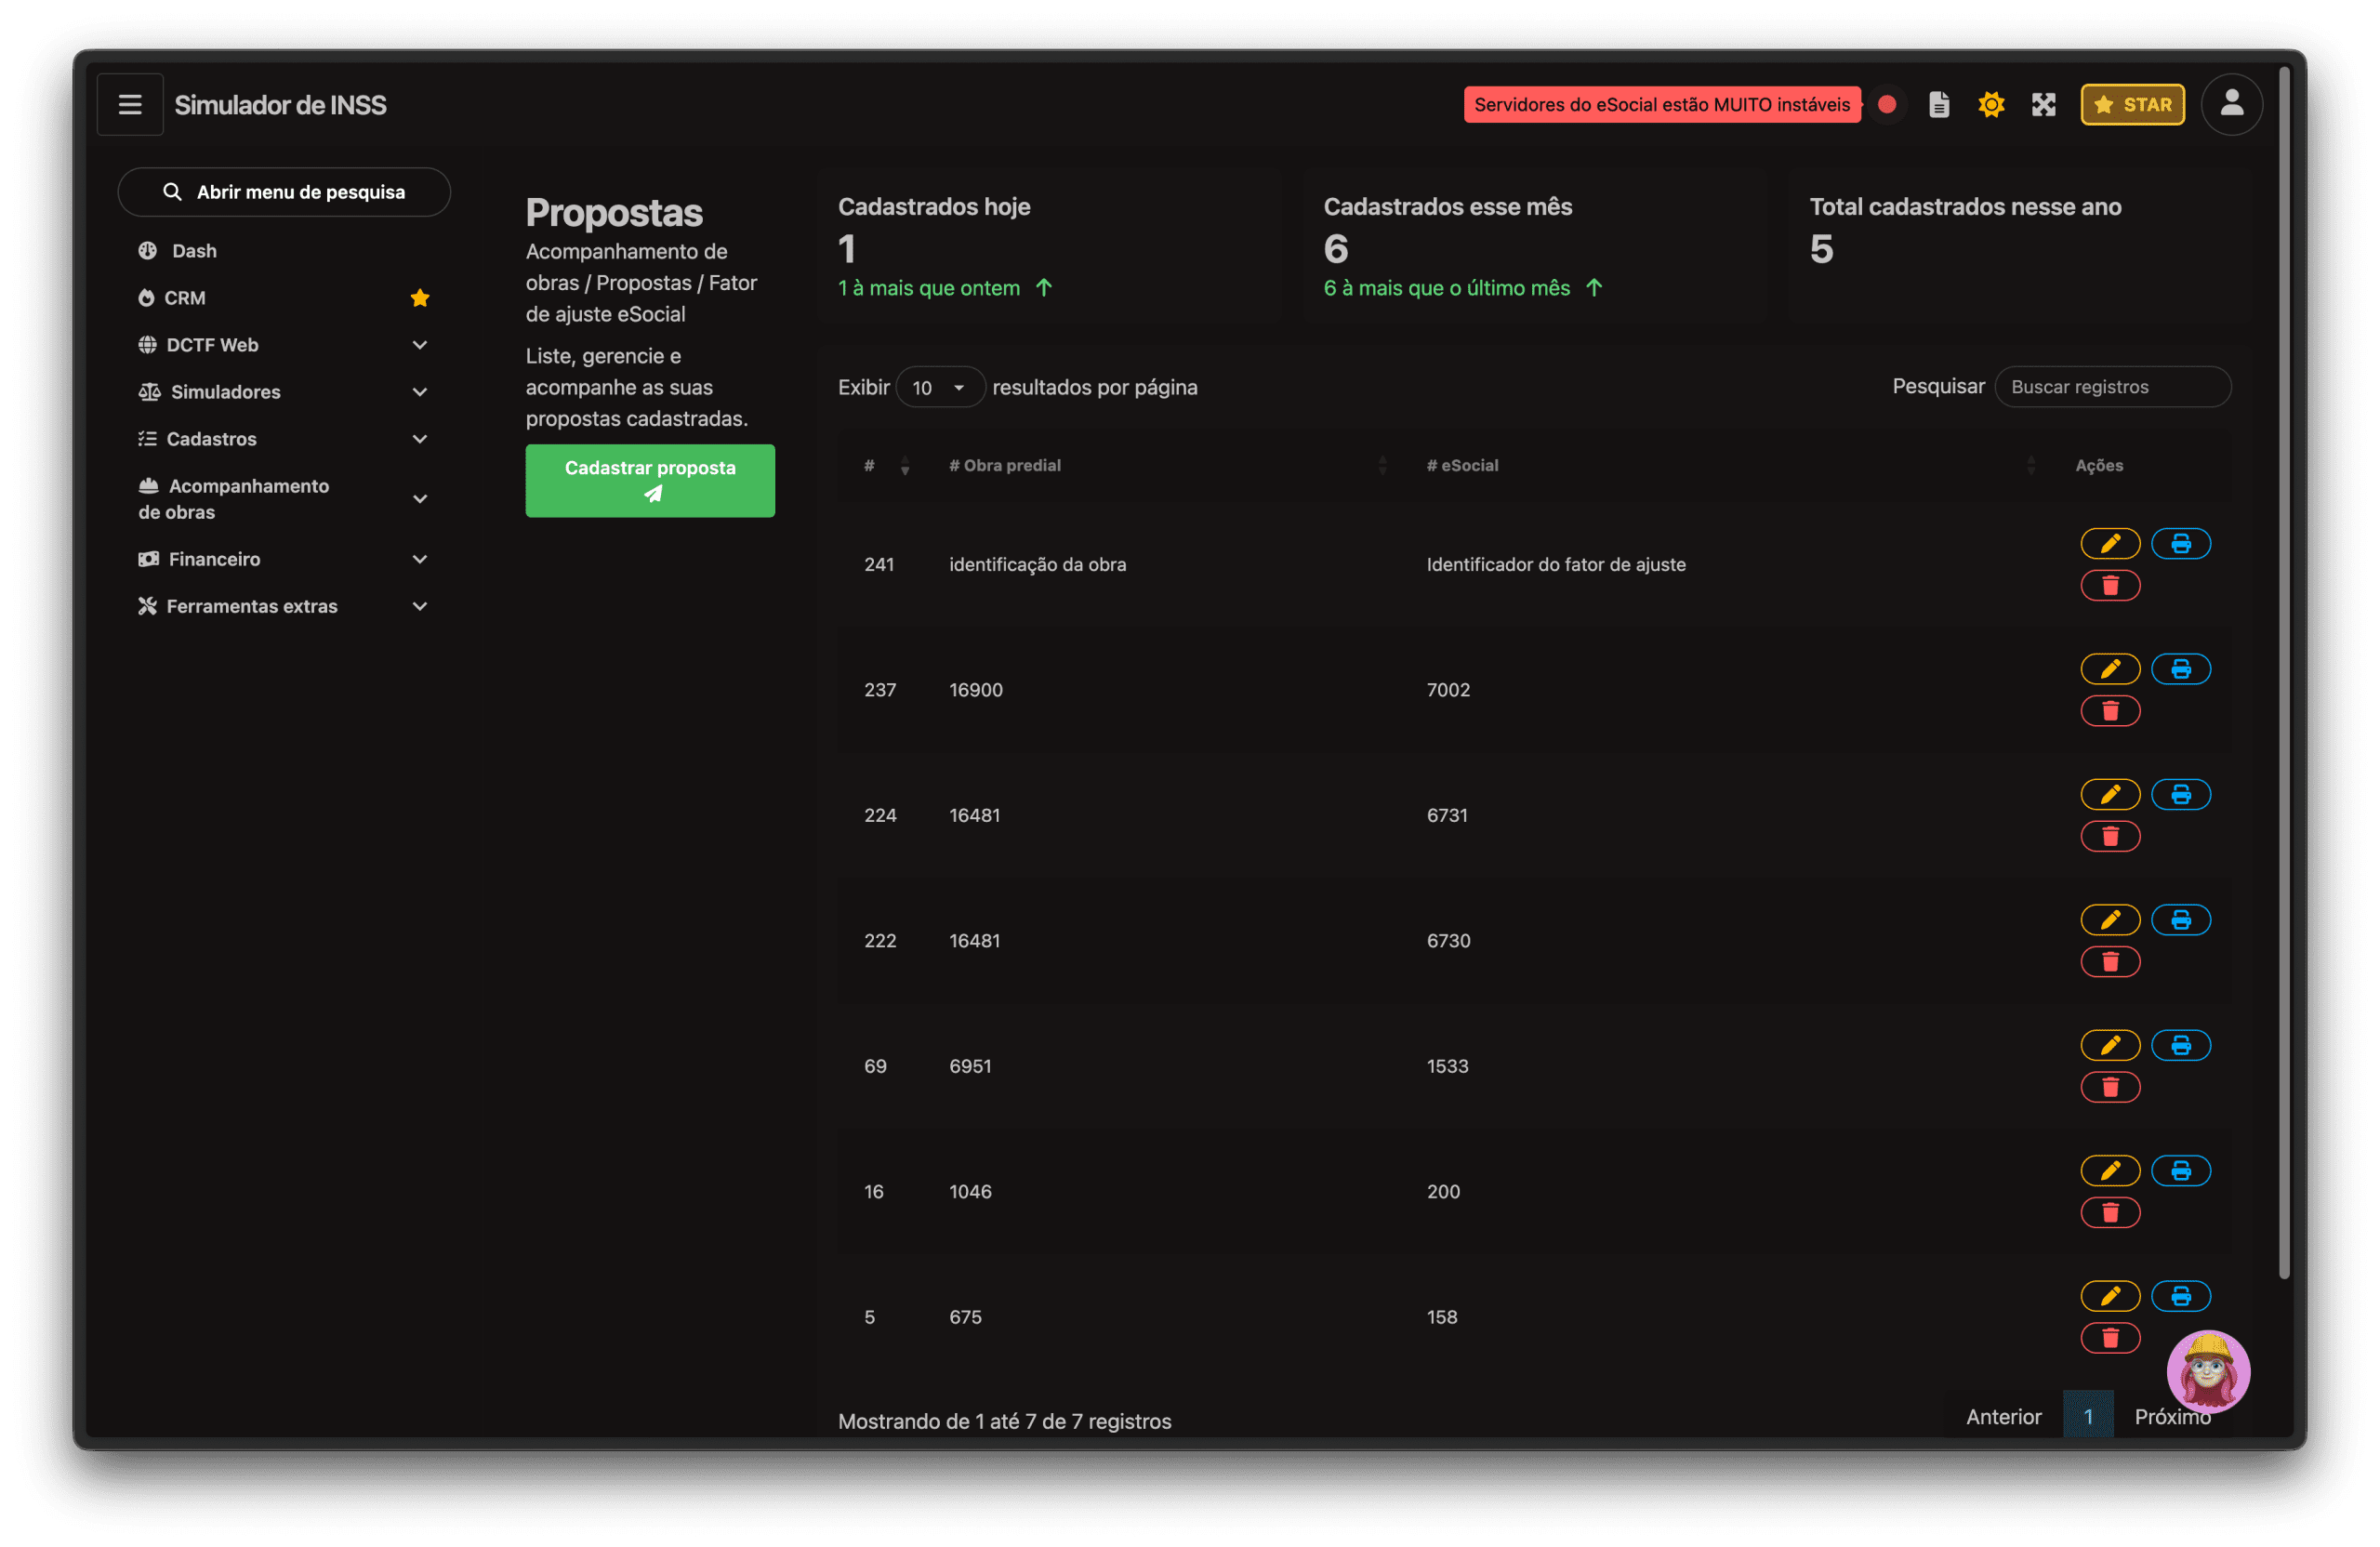Click the hamburger menu icon
Viewport: 2380px width, 1547px height.
(x=130, y=105)
